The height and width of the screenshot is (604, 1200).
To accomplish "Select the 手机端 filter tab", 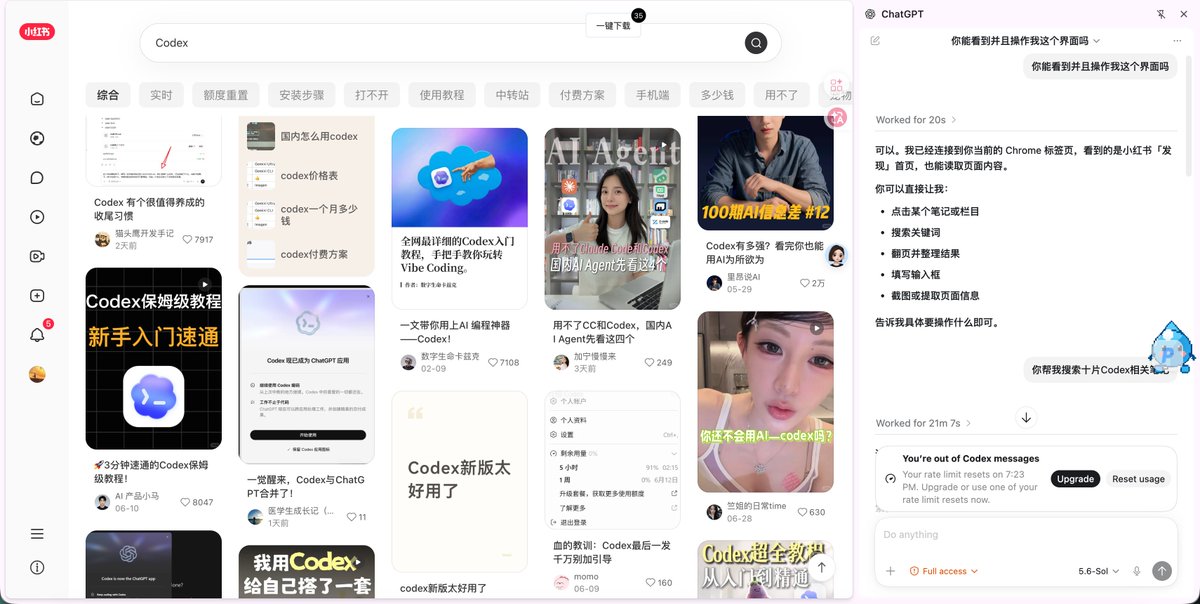I will pyautogui.click(x=653, y=95).
